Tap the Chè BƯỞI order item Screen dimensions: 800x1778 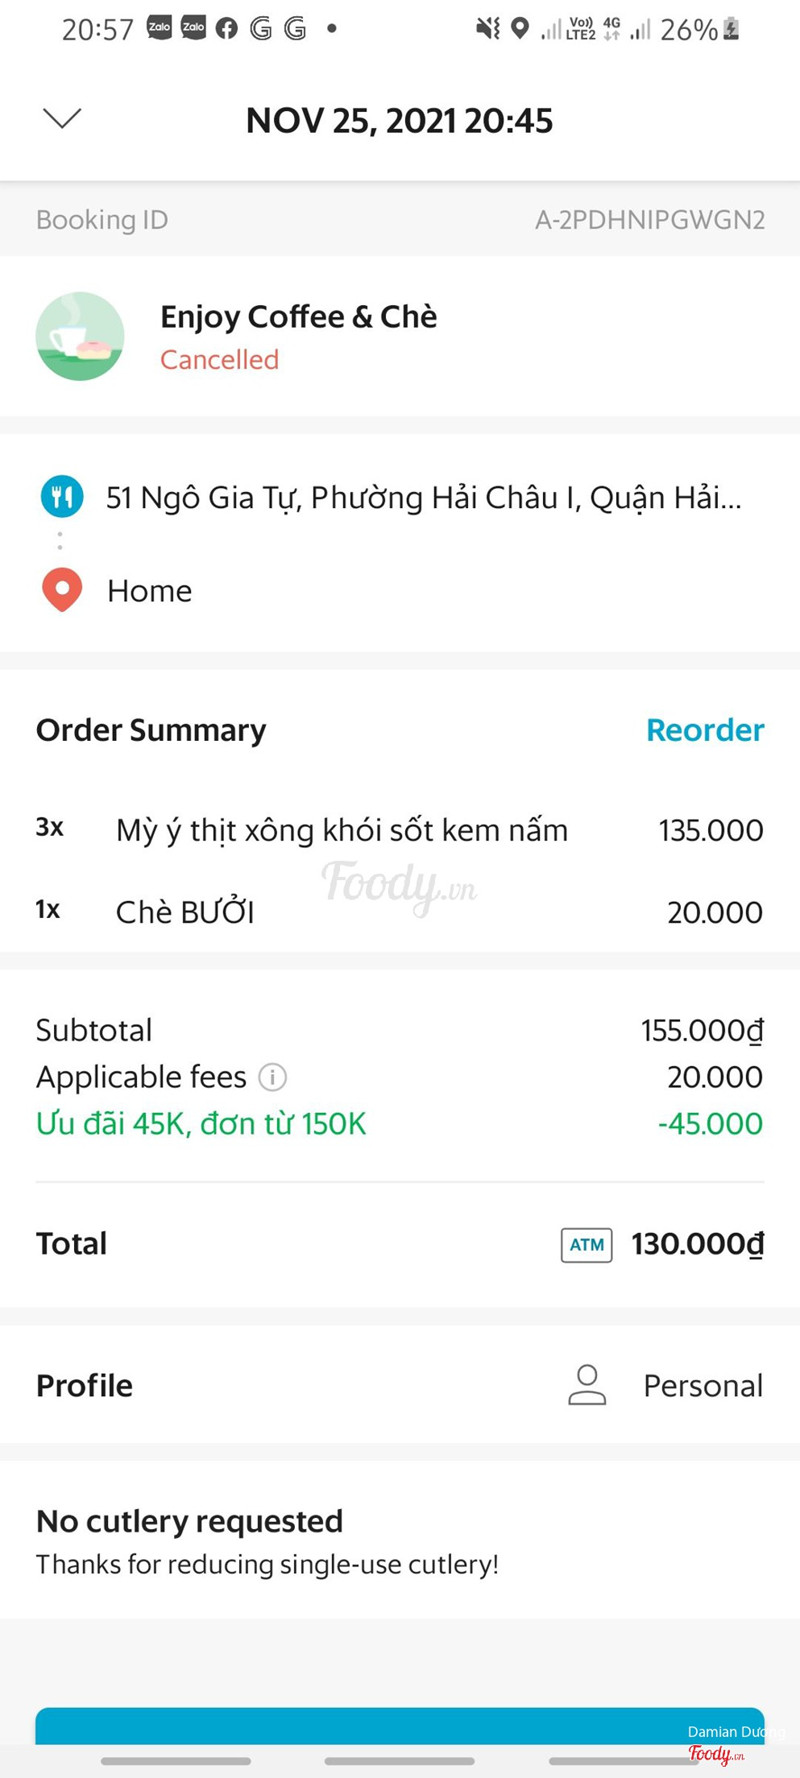(x=185, y=912)
